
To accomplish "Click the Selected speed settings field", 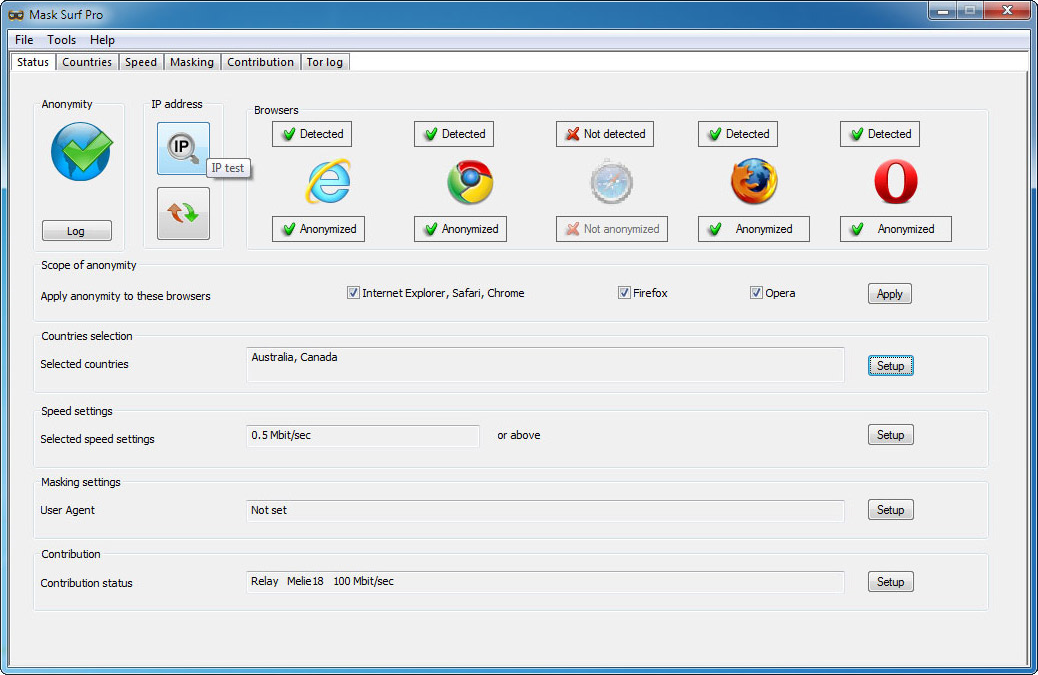I will 363,436.
